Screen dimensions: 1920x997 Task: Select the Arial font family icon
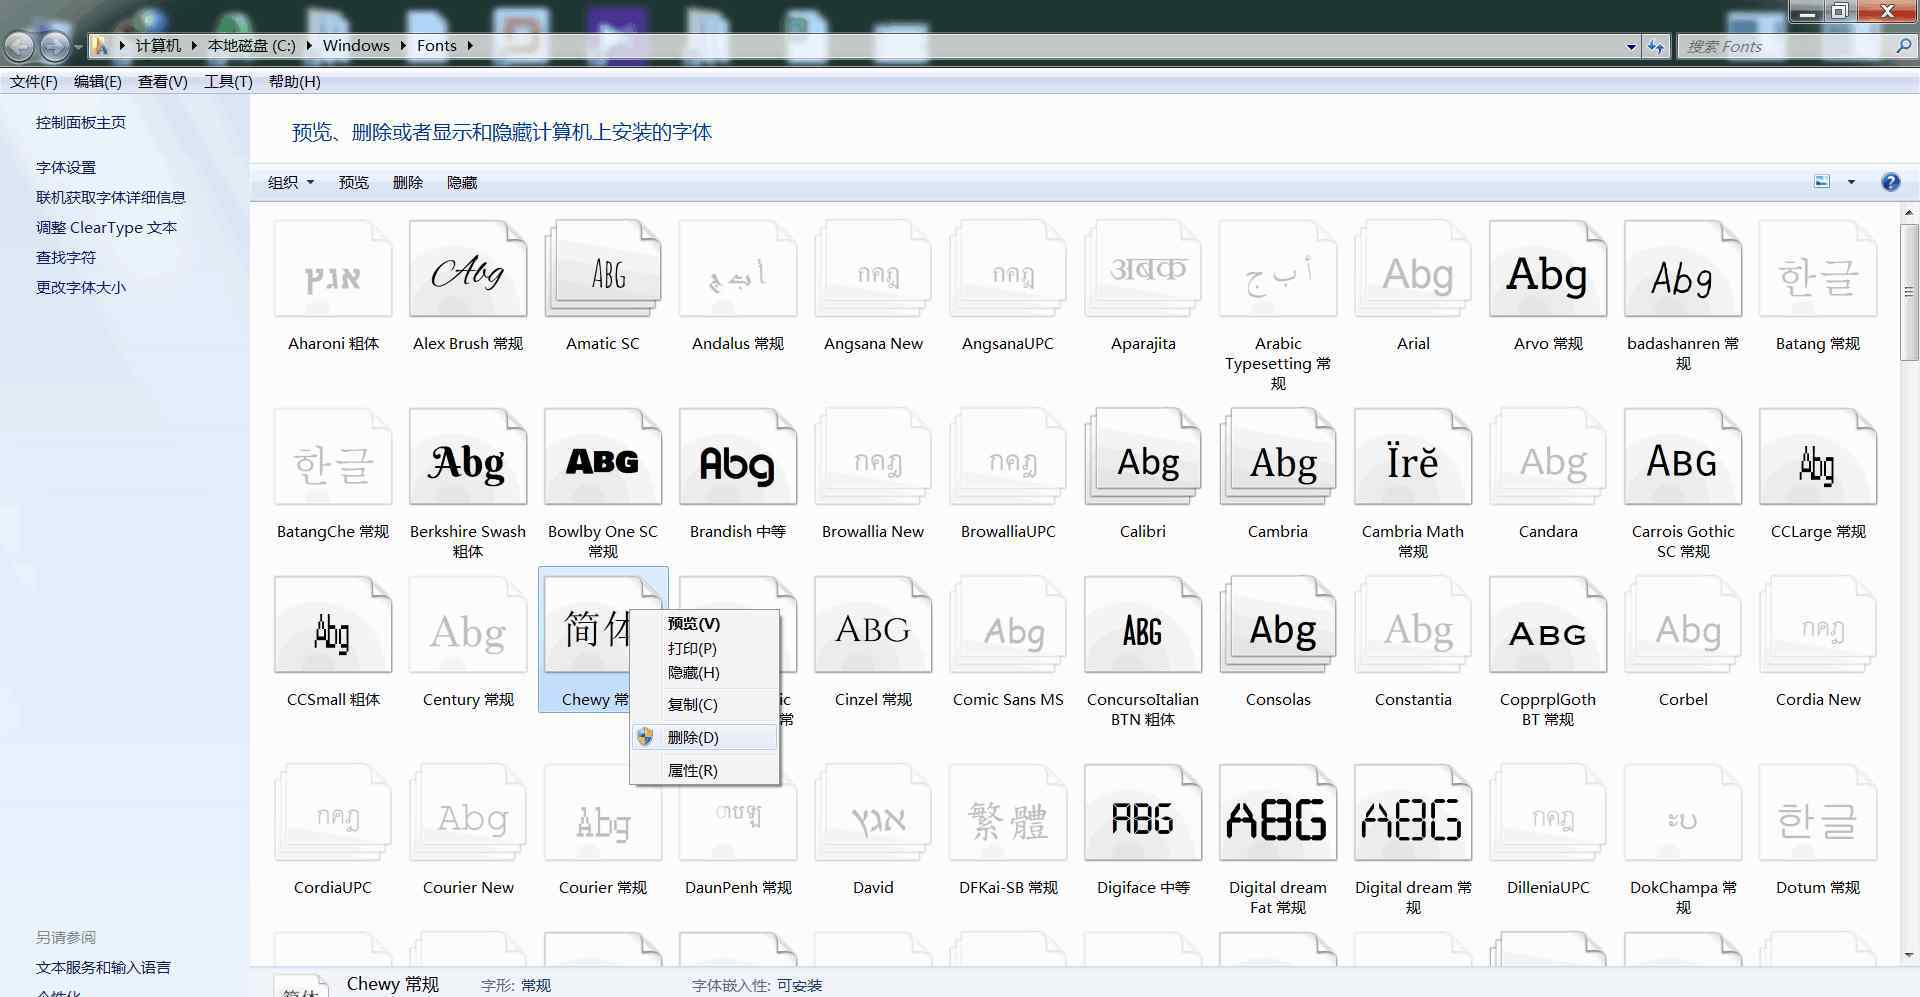point(1413,270)
